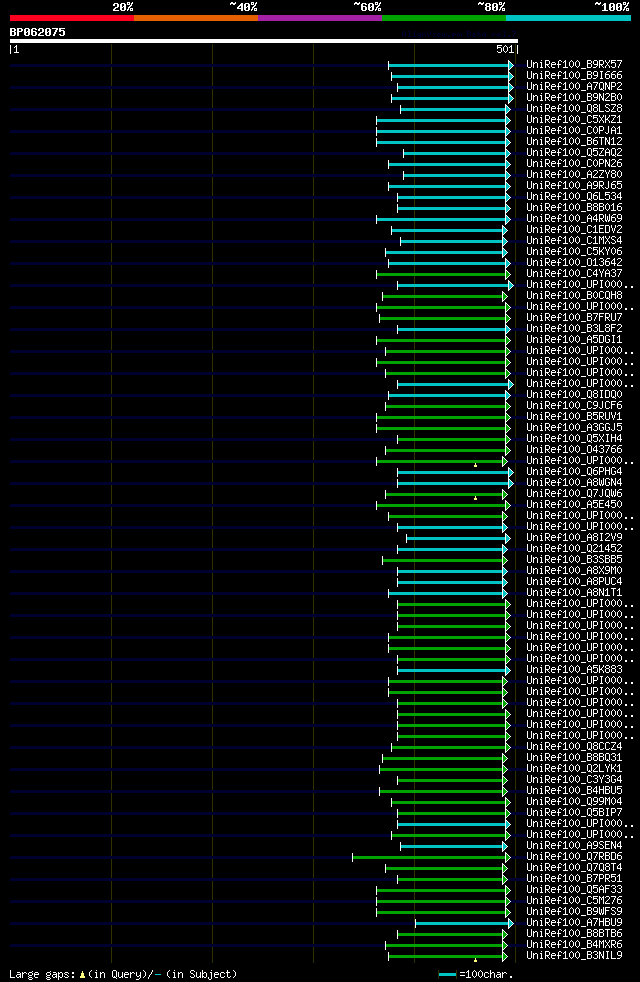
Task: Open the UniRef100_A7QNP2 hit label
Action: (x=574, y=86)
